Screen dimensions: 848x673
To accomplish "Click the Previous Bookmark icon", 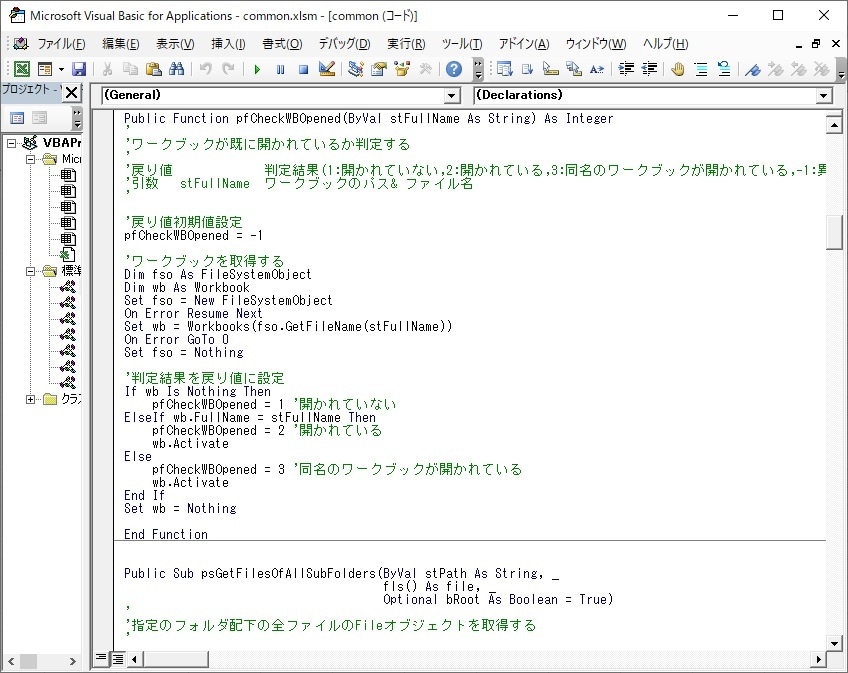I will point(799,69).
